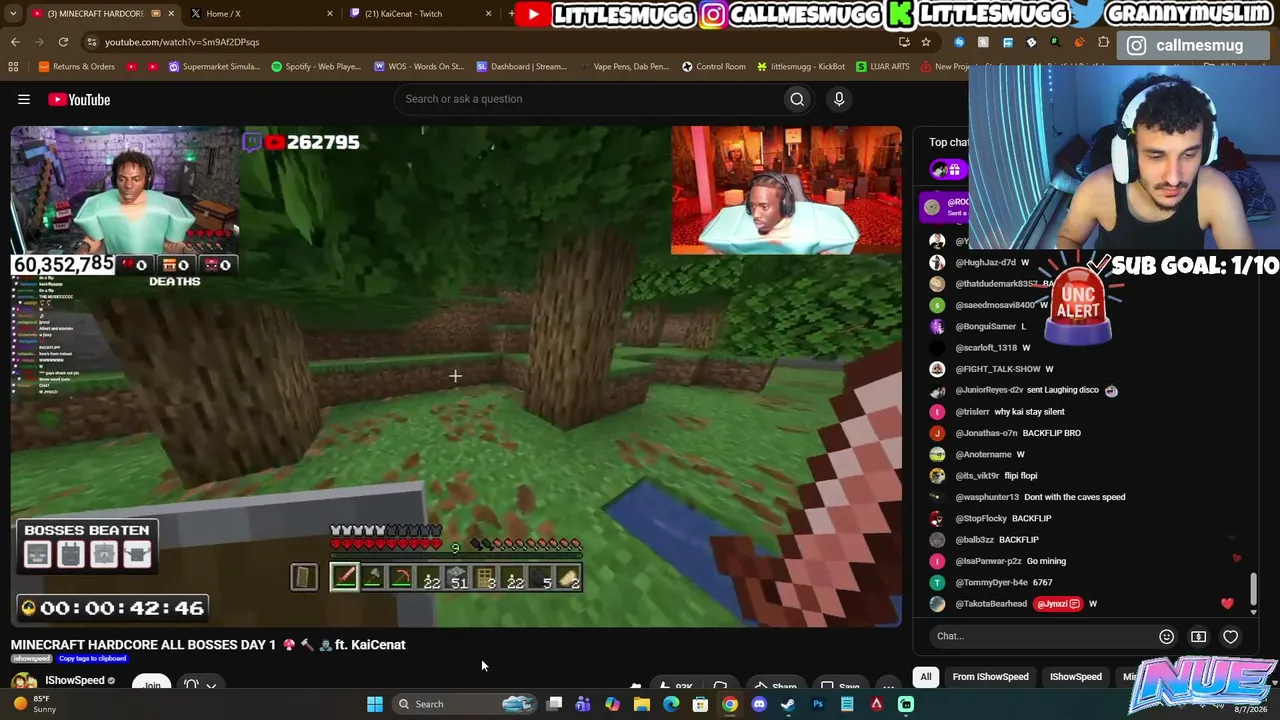
Task: Select the From IShowSpeed filter chip
Action: pyautogui.click(x=990, y=677)
